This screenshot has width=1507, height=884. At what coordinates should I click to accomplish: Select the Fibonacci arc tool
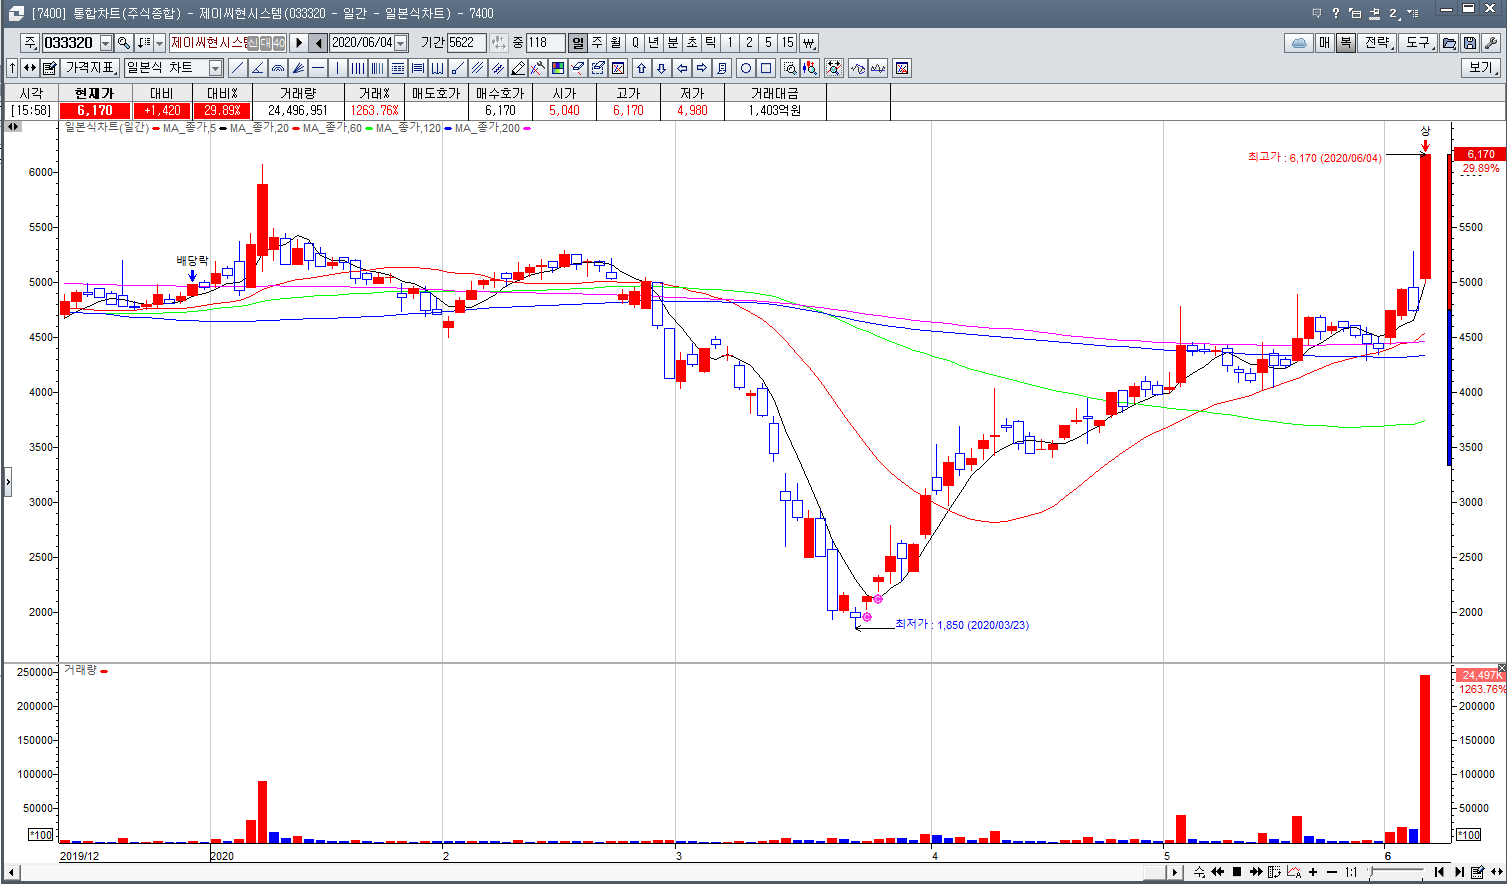point(277,68)
